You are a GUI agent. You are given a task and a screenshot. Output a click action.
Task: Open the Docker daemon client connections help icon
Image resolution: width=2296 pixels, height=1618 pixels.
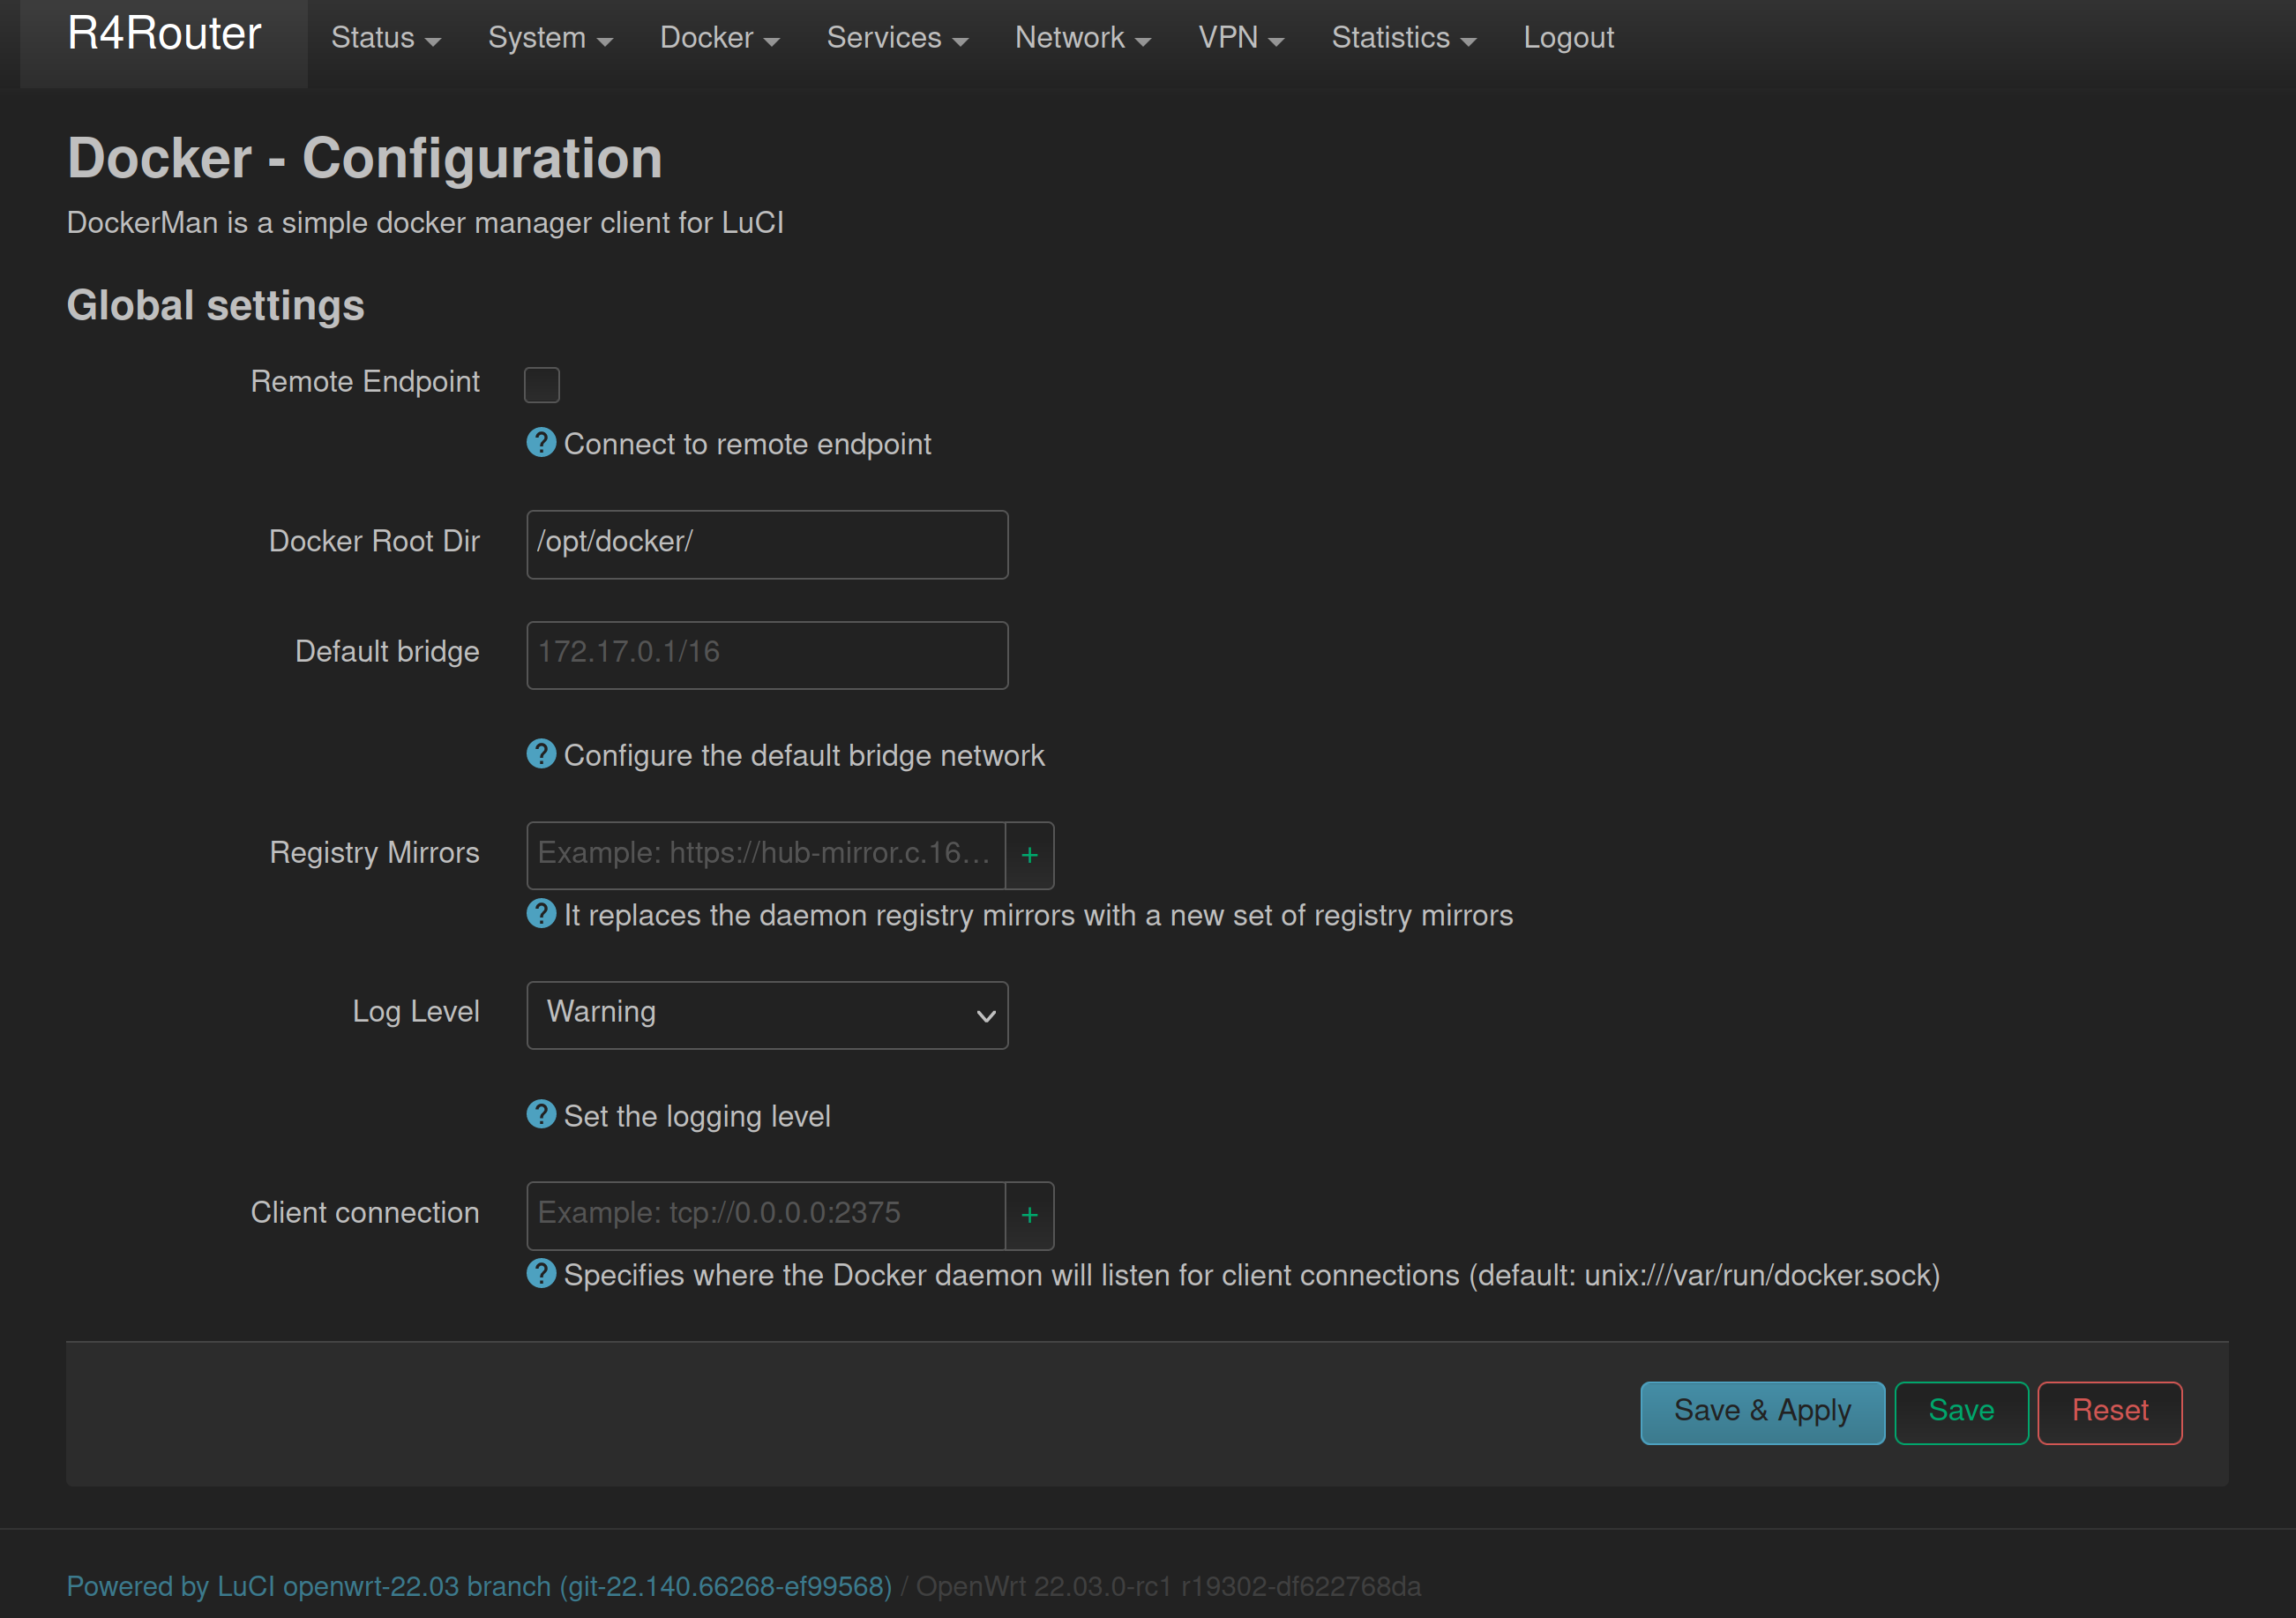click(541, 1273)
